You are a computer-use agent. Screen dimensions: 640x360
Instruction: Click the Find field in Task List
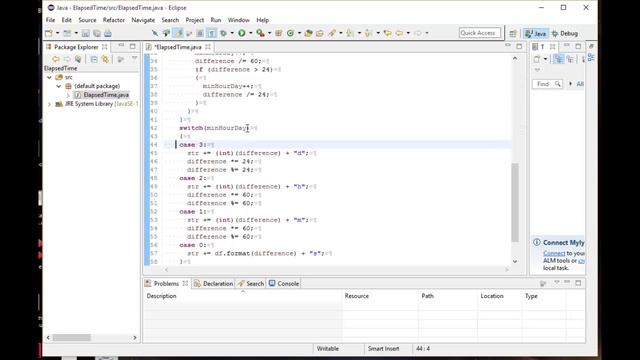pyautogui.click(x=547, y=84)
